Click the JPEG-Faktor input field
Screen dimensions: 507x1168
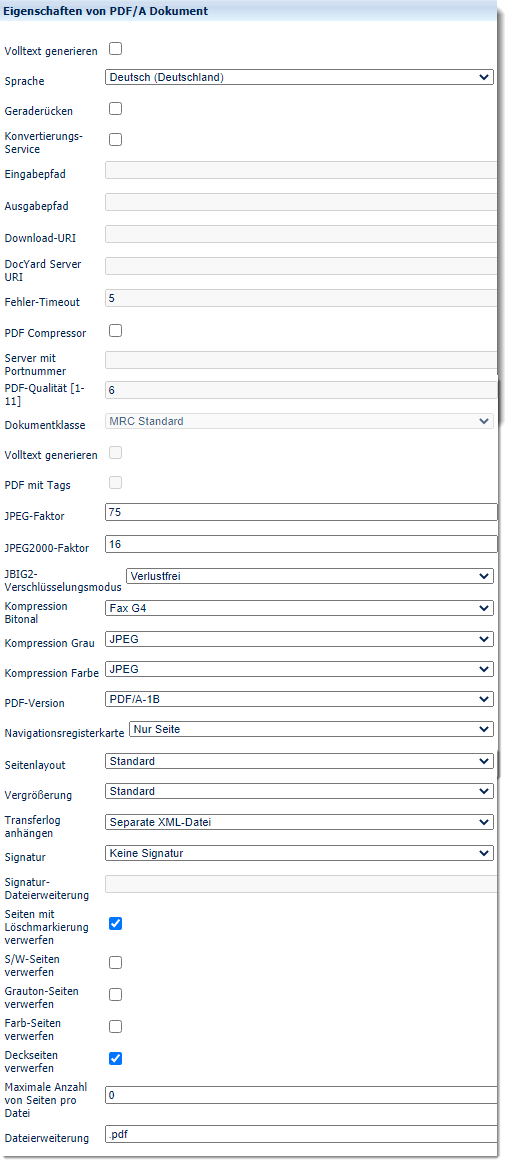pyautogui.click(x=302, y=512)
